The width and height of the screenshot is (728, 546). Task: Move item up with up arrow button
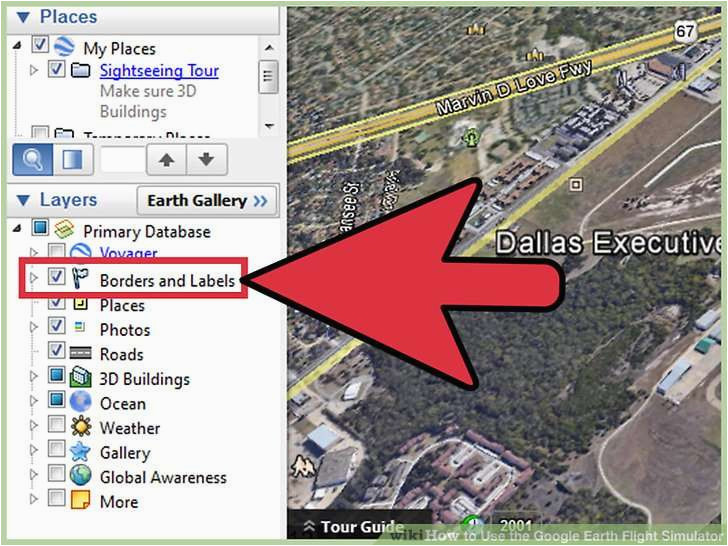[167, 159]
